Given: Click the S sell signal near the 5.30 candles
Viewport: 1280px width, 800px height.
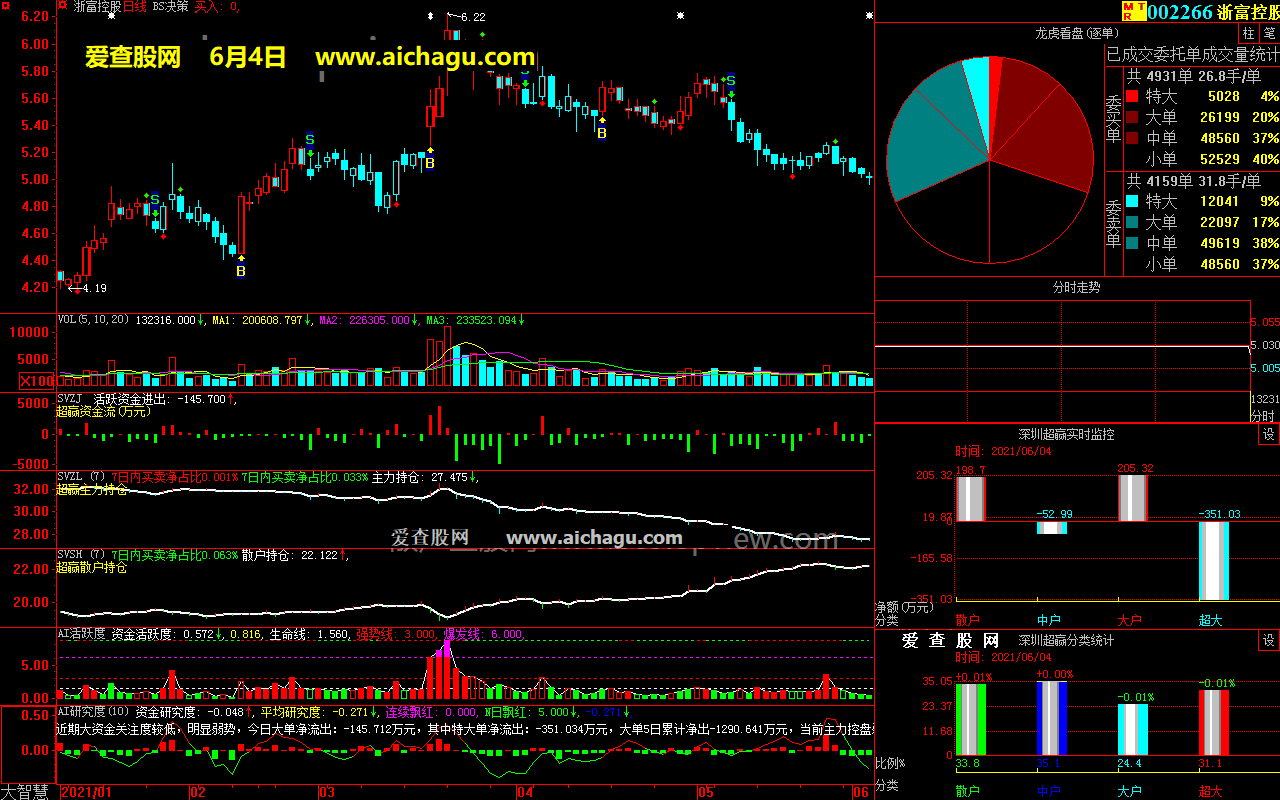Looking at the screenshot, I should click(309, 139).
